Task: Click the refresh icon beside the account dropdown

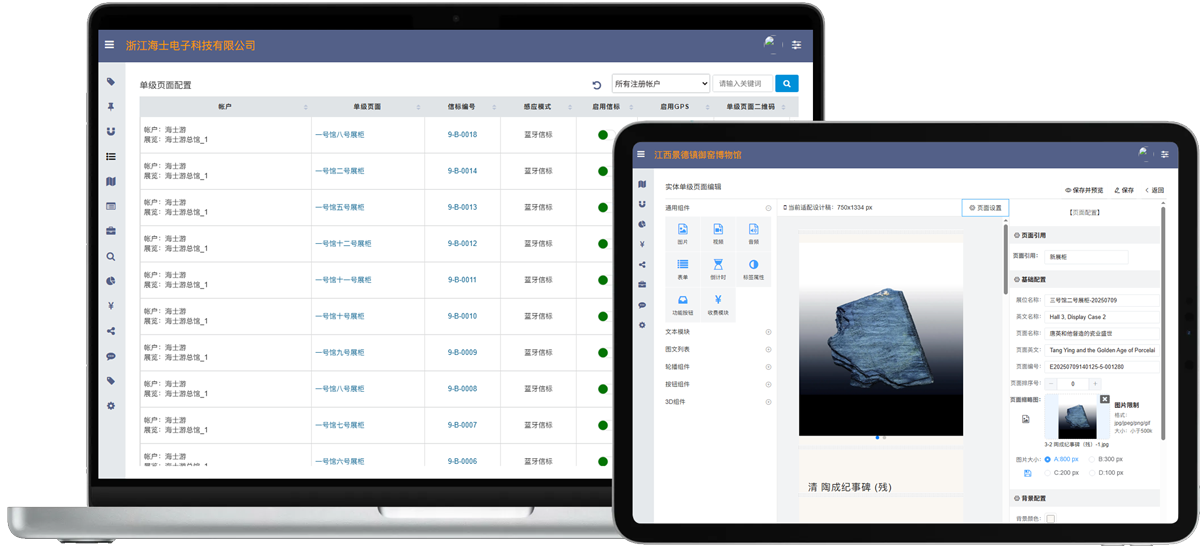Action: [x=597, y=85]
